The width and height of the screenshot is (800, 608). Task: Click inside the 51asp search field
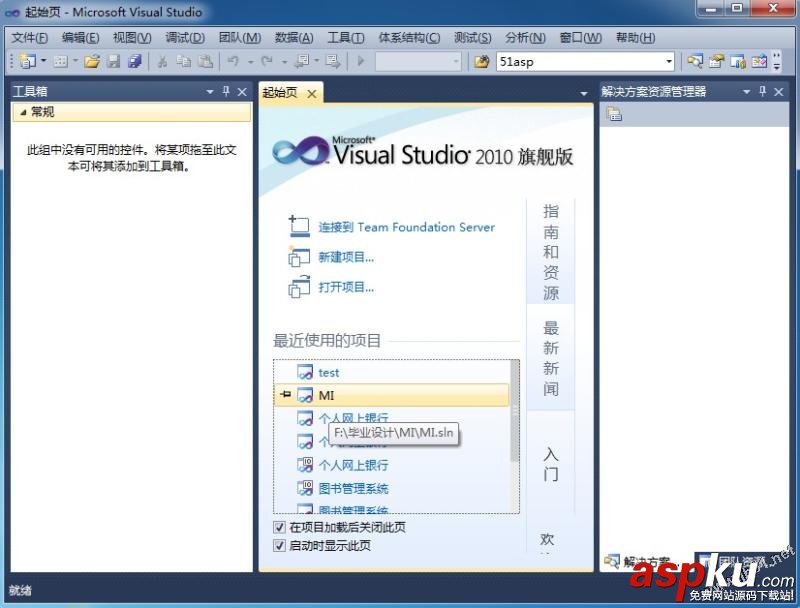pyautogui.click(x=579, y=62)
